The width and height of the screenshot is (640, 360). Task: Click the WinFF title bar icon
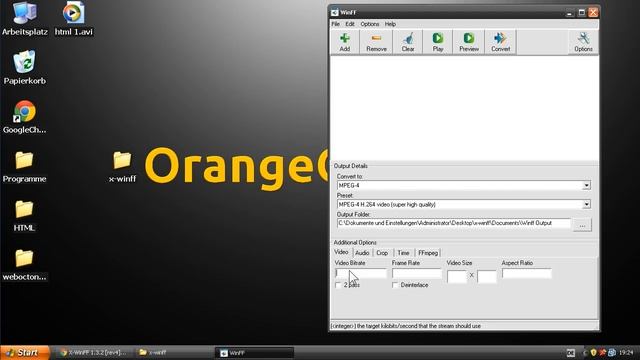335,12
